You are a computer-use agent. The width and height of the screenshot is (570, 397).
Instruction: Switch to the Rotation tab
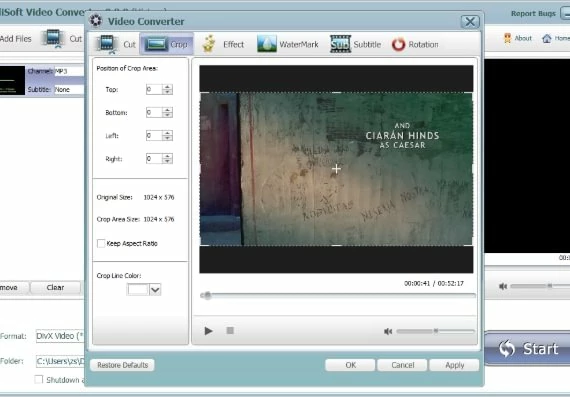[x=415, y=44]
